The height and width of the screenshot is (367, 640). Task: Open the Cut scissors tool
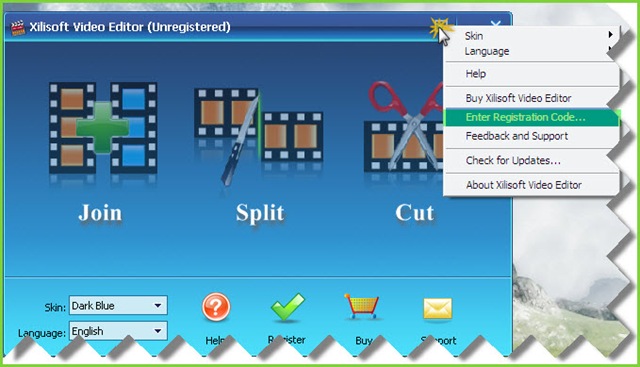point(403,127)
